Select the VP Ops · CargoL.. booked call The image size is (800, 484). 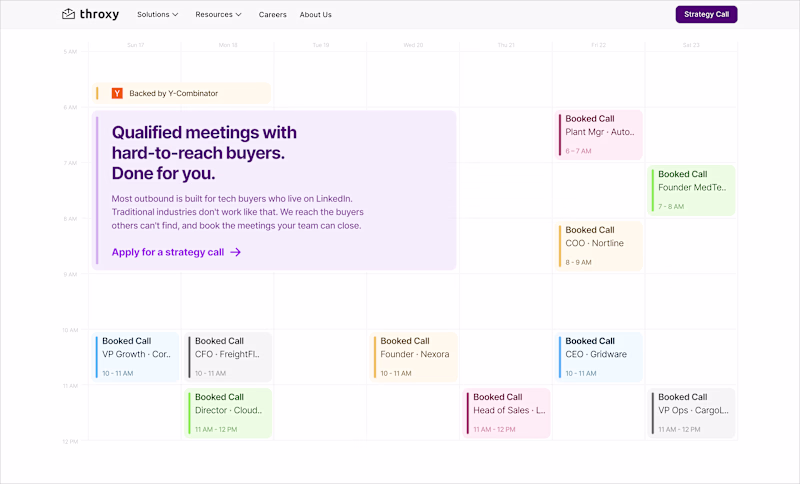click(691, 413)
